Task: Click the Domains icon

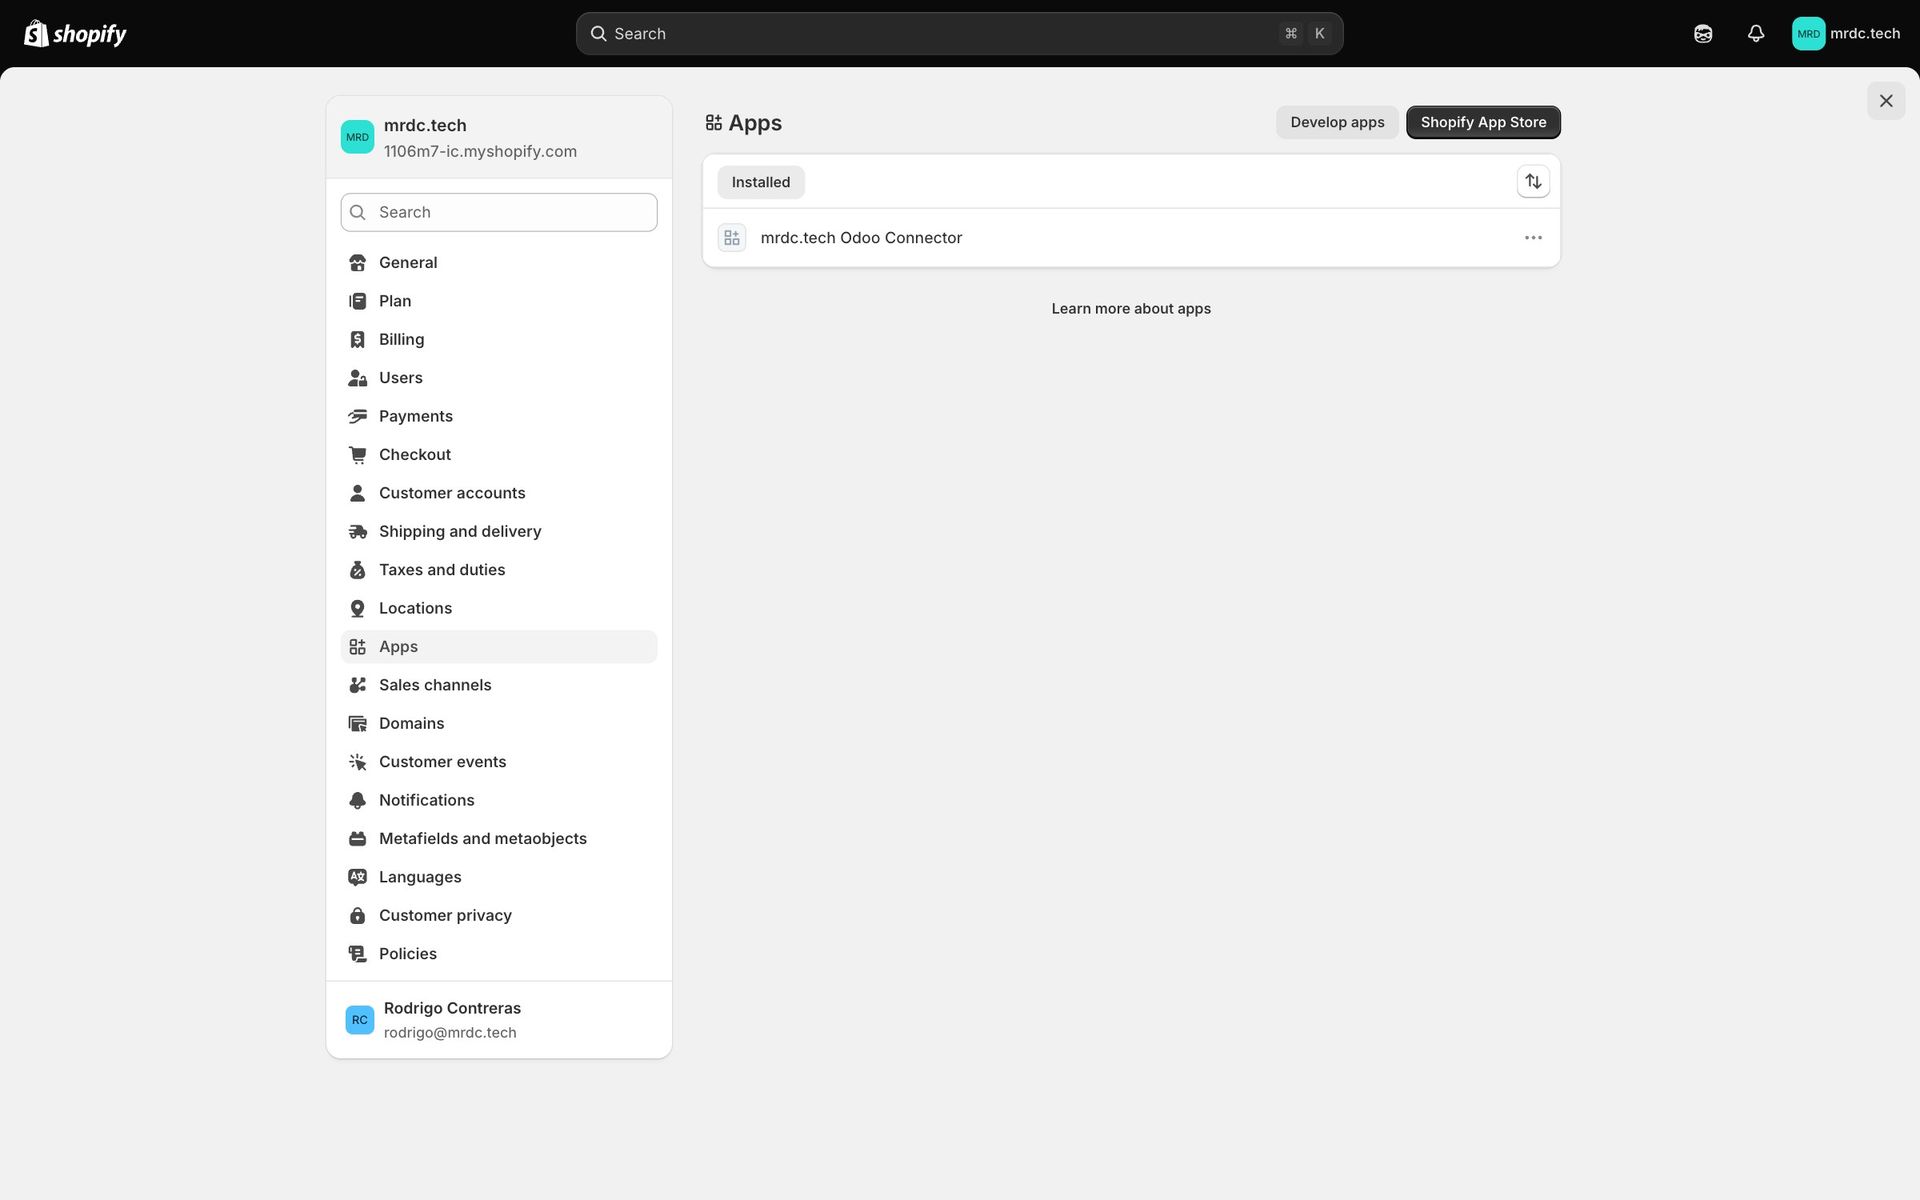Action: 357,724
